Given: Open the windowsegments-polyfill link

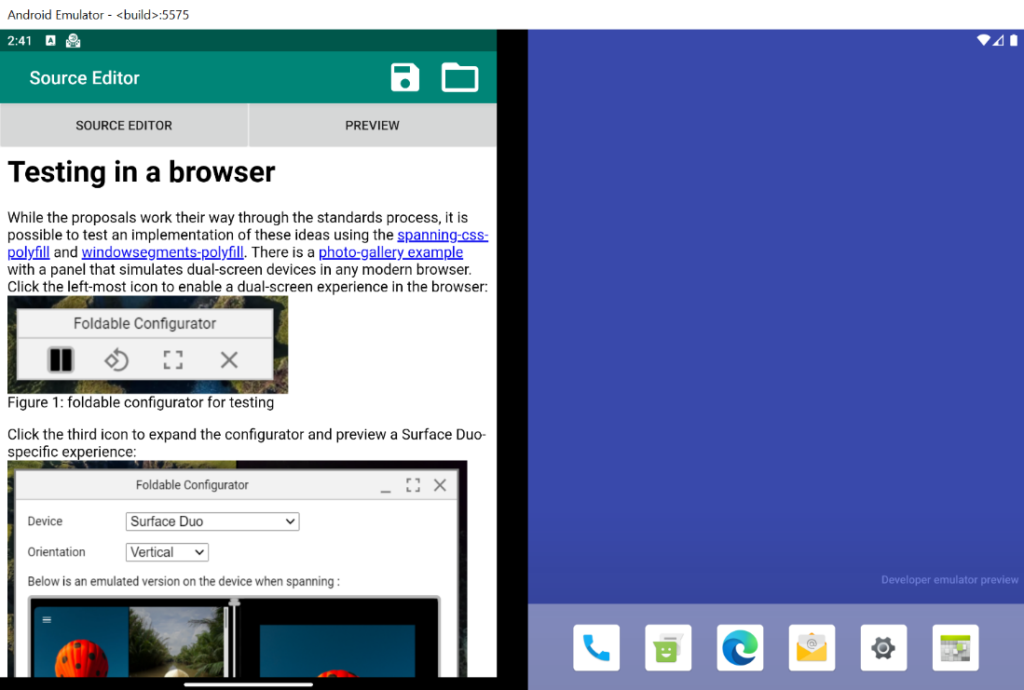Looking at the screenshot, I should coord(162,251).
